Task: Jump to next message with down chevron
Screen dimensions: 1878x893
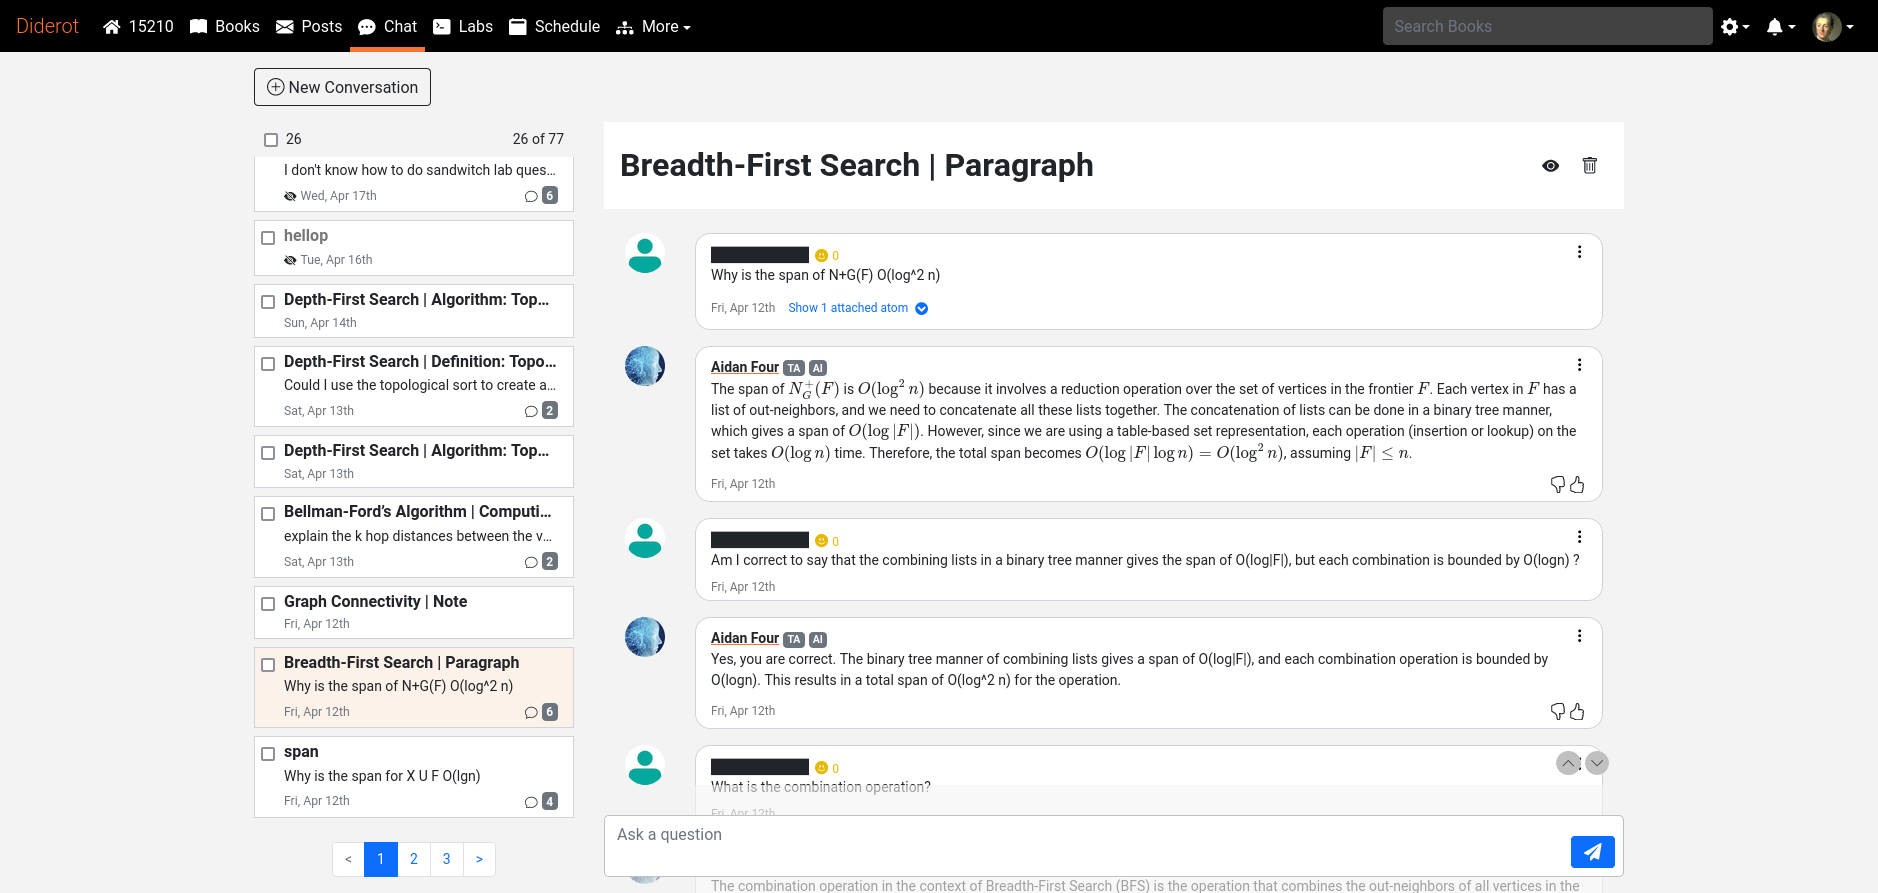Action: tap(1597, 763)
